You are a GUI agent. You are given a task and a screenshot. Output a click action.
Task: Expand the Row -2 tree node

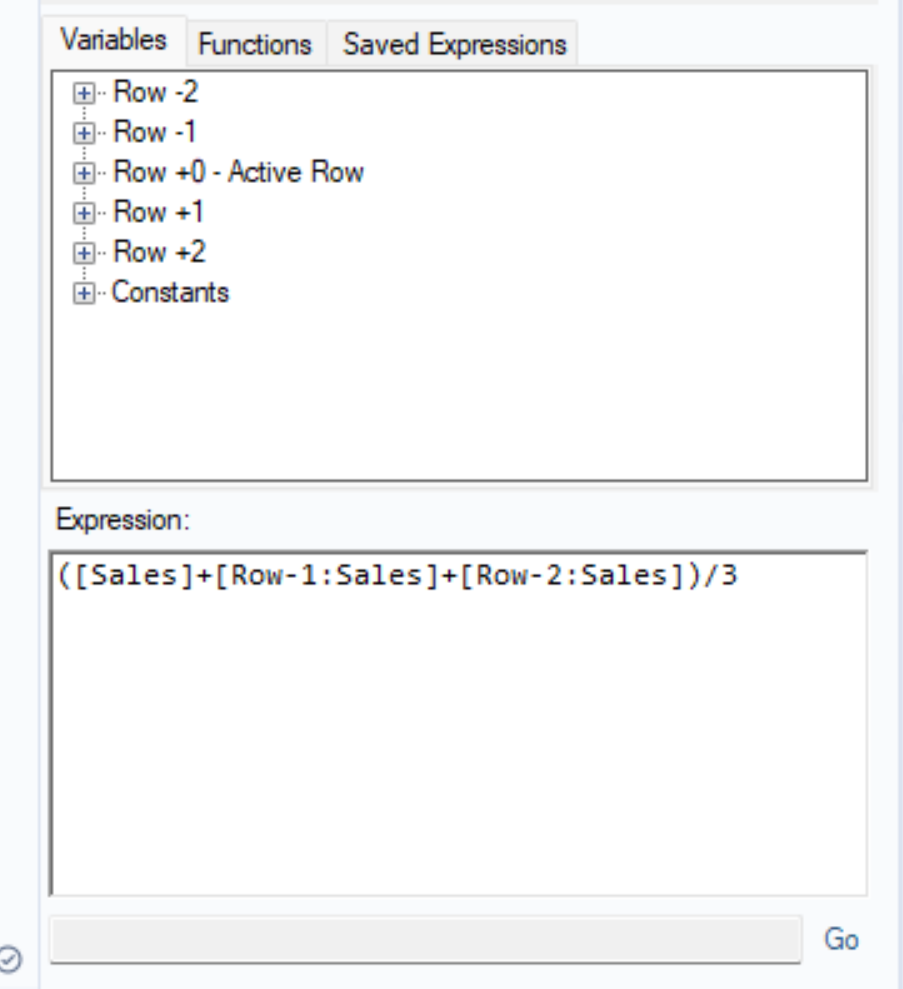coord(84,93)
